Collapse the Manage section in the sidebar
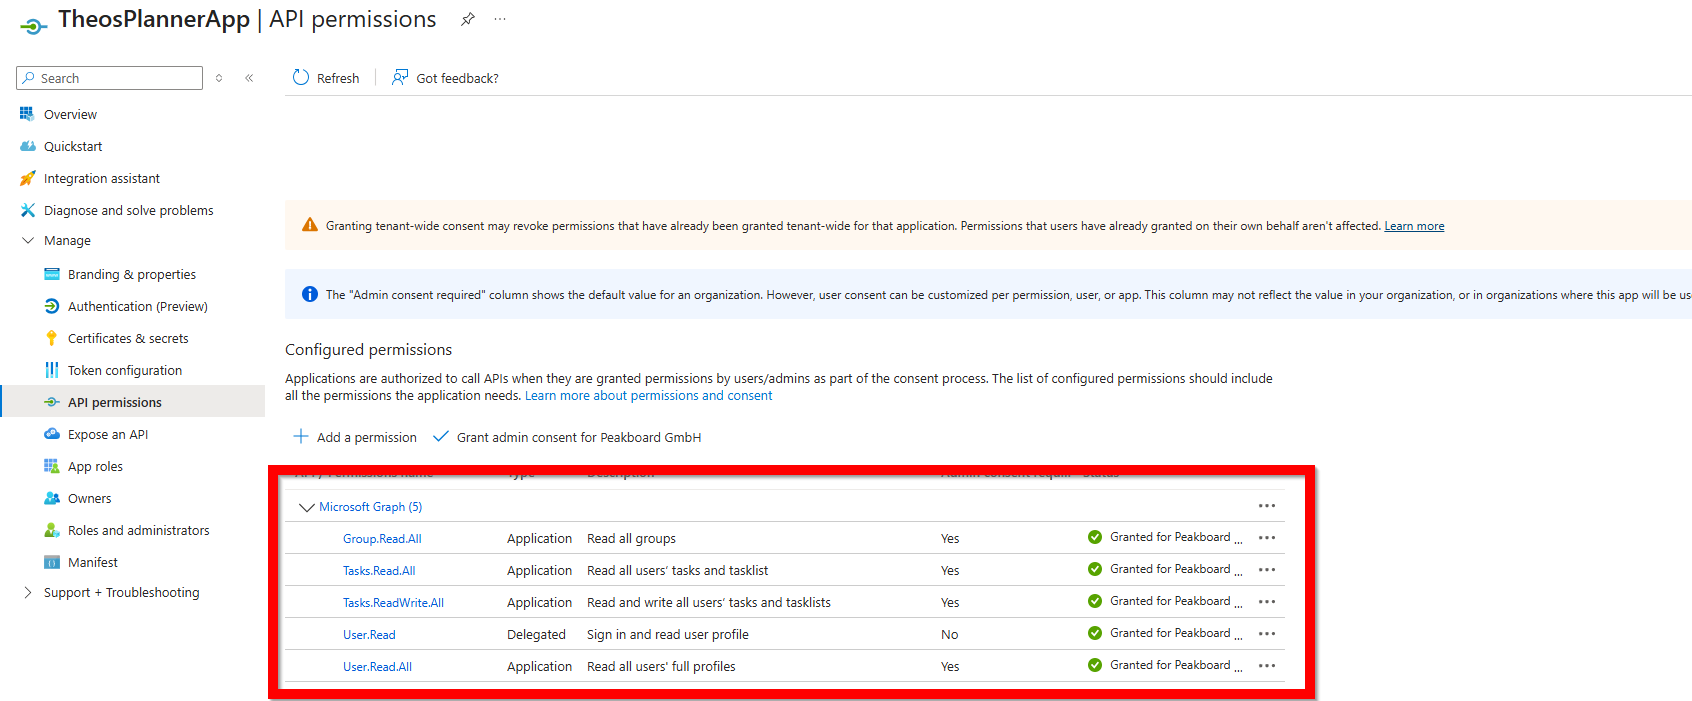Screen dimensions: 1692x701 click(28, 240)
